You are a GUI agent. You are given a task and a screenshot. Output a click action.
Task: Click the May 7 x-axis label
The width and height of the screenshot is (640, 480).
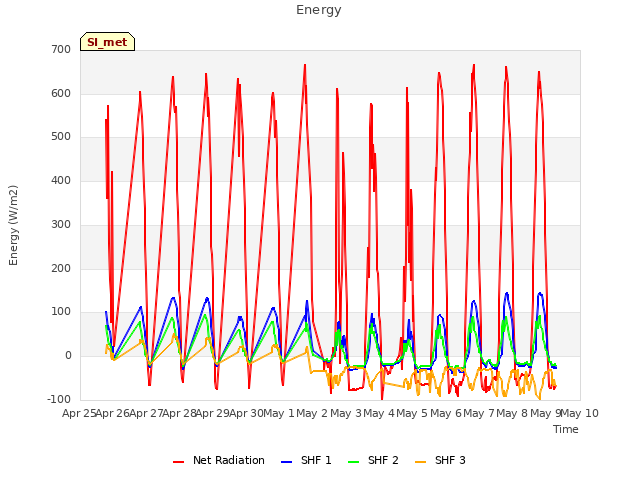point(479,413)
